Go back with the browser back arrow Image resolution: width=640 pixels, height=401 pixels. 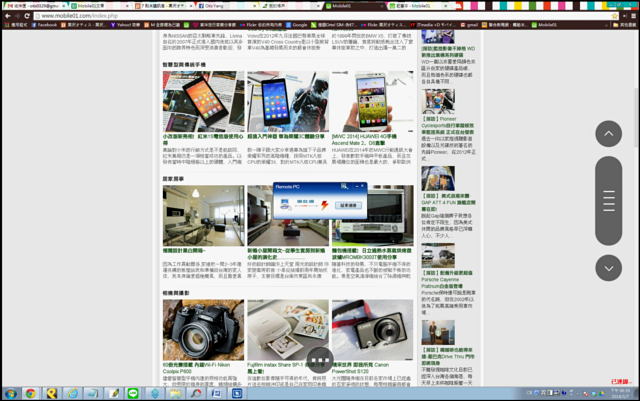tap(8, 16)
